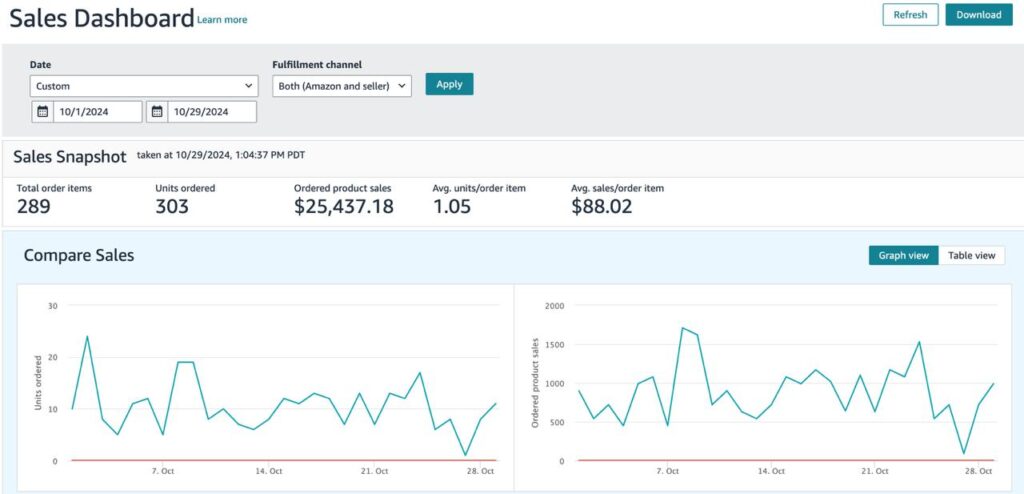Select the highest peak in Units ordered chart
This screenshot has width=1024, height=494.
click(88, 336)
